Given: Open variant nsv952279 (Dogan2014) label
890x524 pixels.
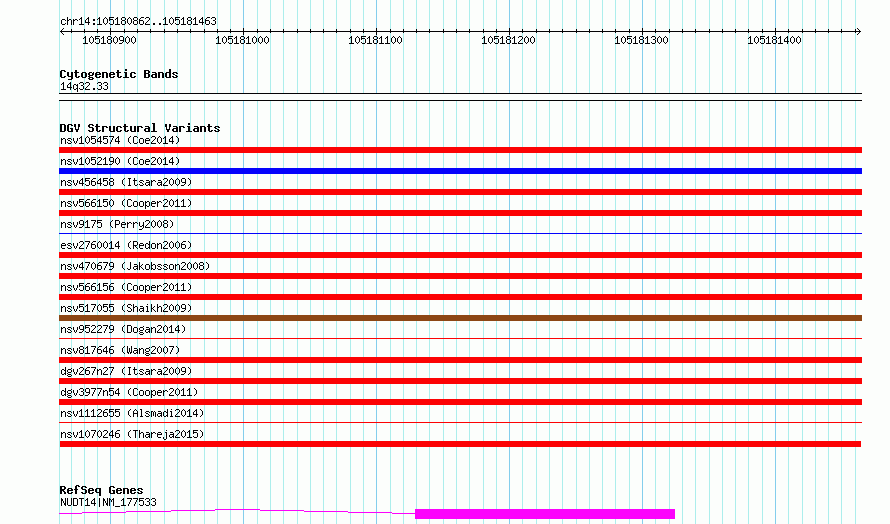Looking at the screenshot, I should click(x=123, y=329).
